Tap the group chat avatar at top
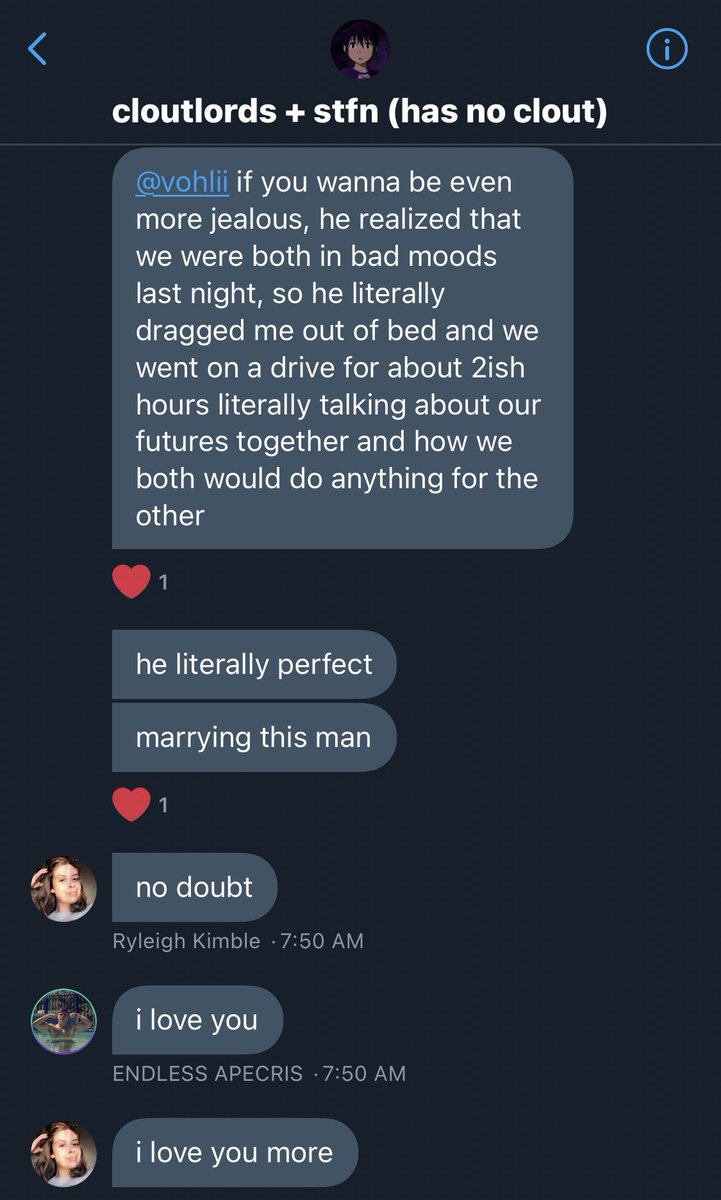The image size is (721, 1200). pyautogui.click(x=360, y=49)
